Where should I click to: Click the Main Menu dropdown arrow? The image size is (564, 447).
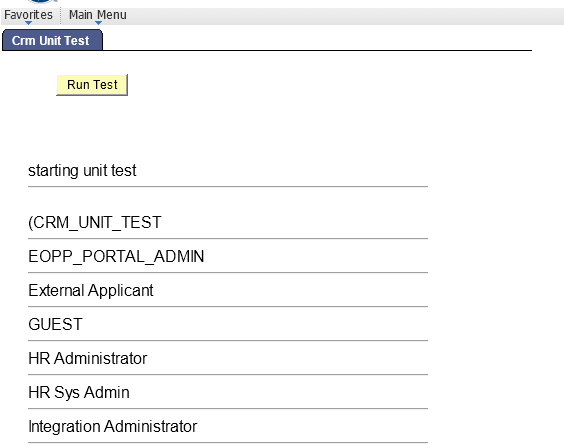[98, 23]
